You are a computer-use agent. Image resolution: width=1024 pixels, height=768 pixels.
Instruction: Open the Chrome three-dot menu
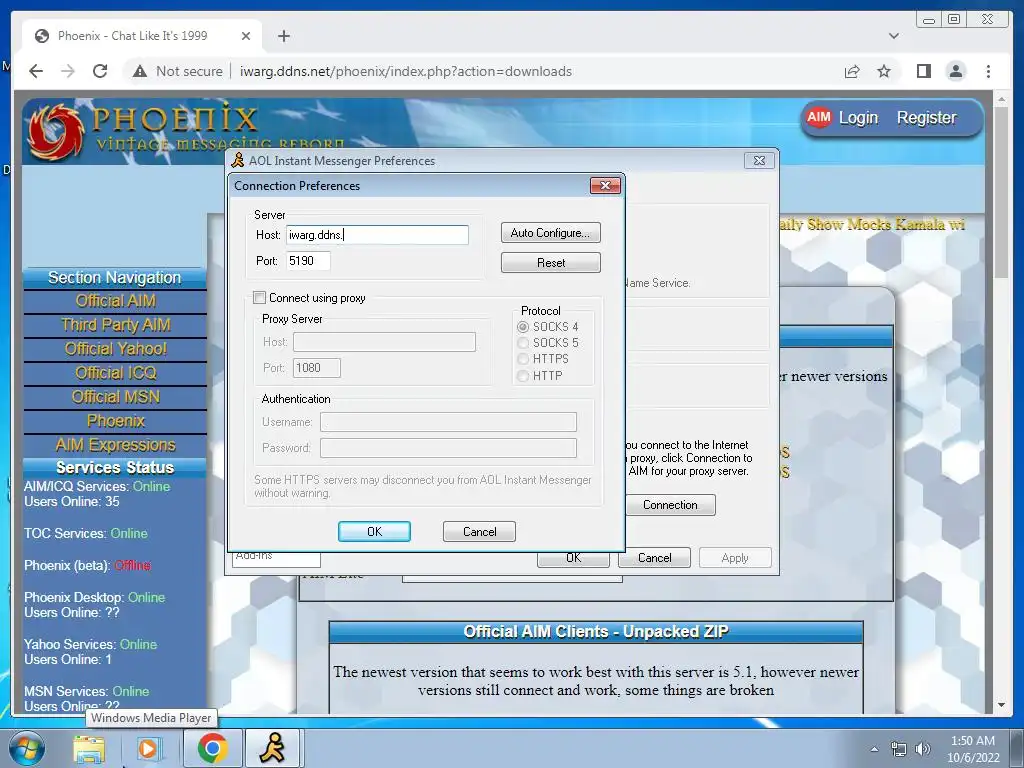pos(988,71)
